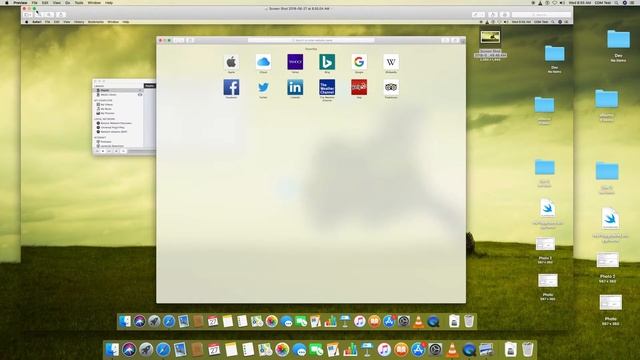This screenshot has width=640, height=360.
Task: Open Yahoo favorite tile in Safari
Action: point(295,62)
